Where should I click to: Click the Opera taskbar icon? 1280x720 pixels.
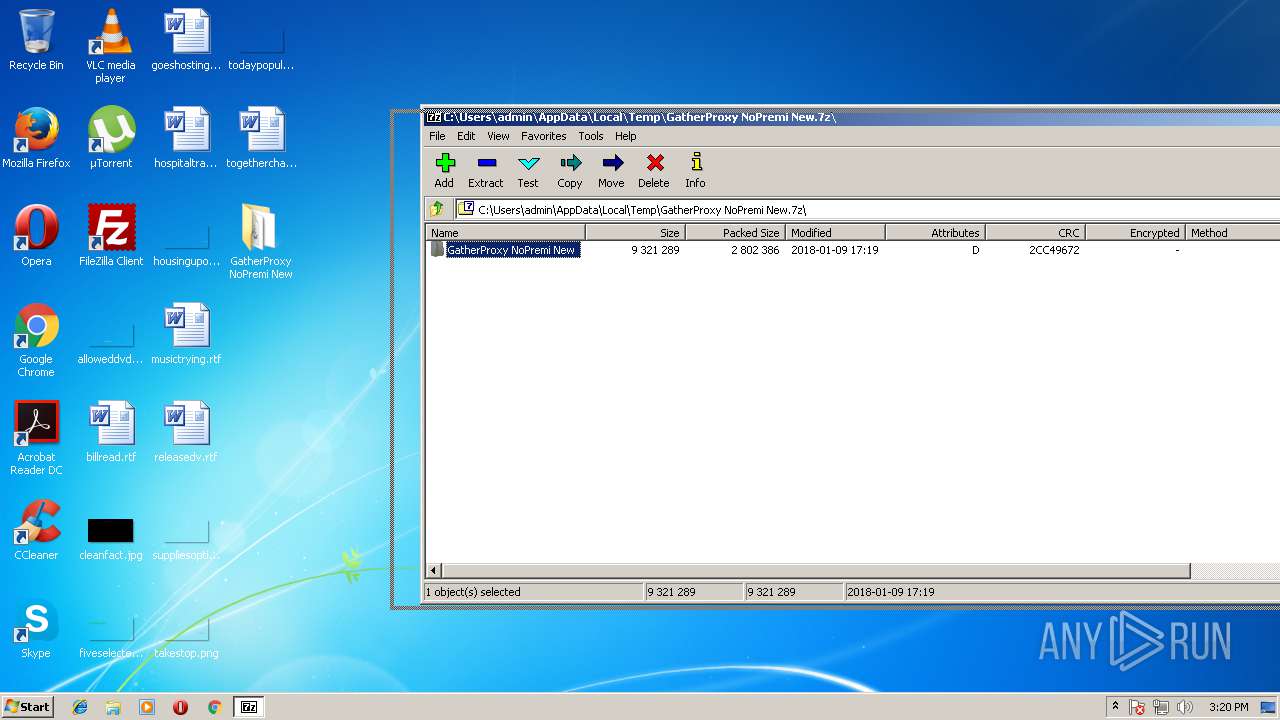tap(180, 707)
